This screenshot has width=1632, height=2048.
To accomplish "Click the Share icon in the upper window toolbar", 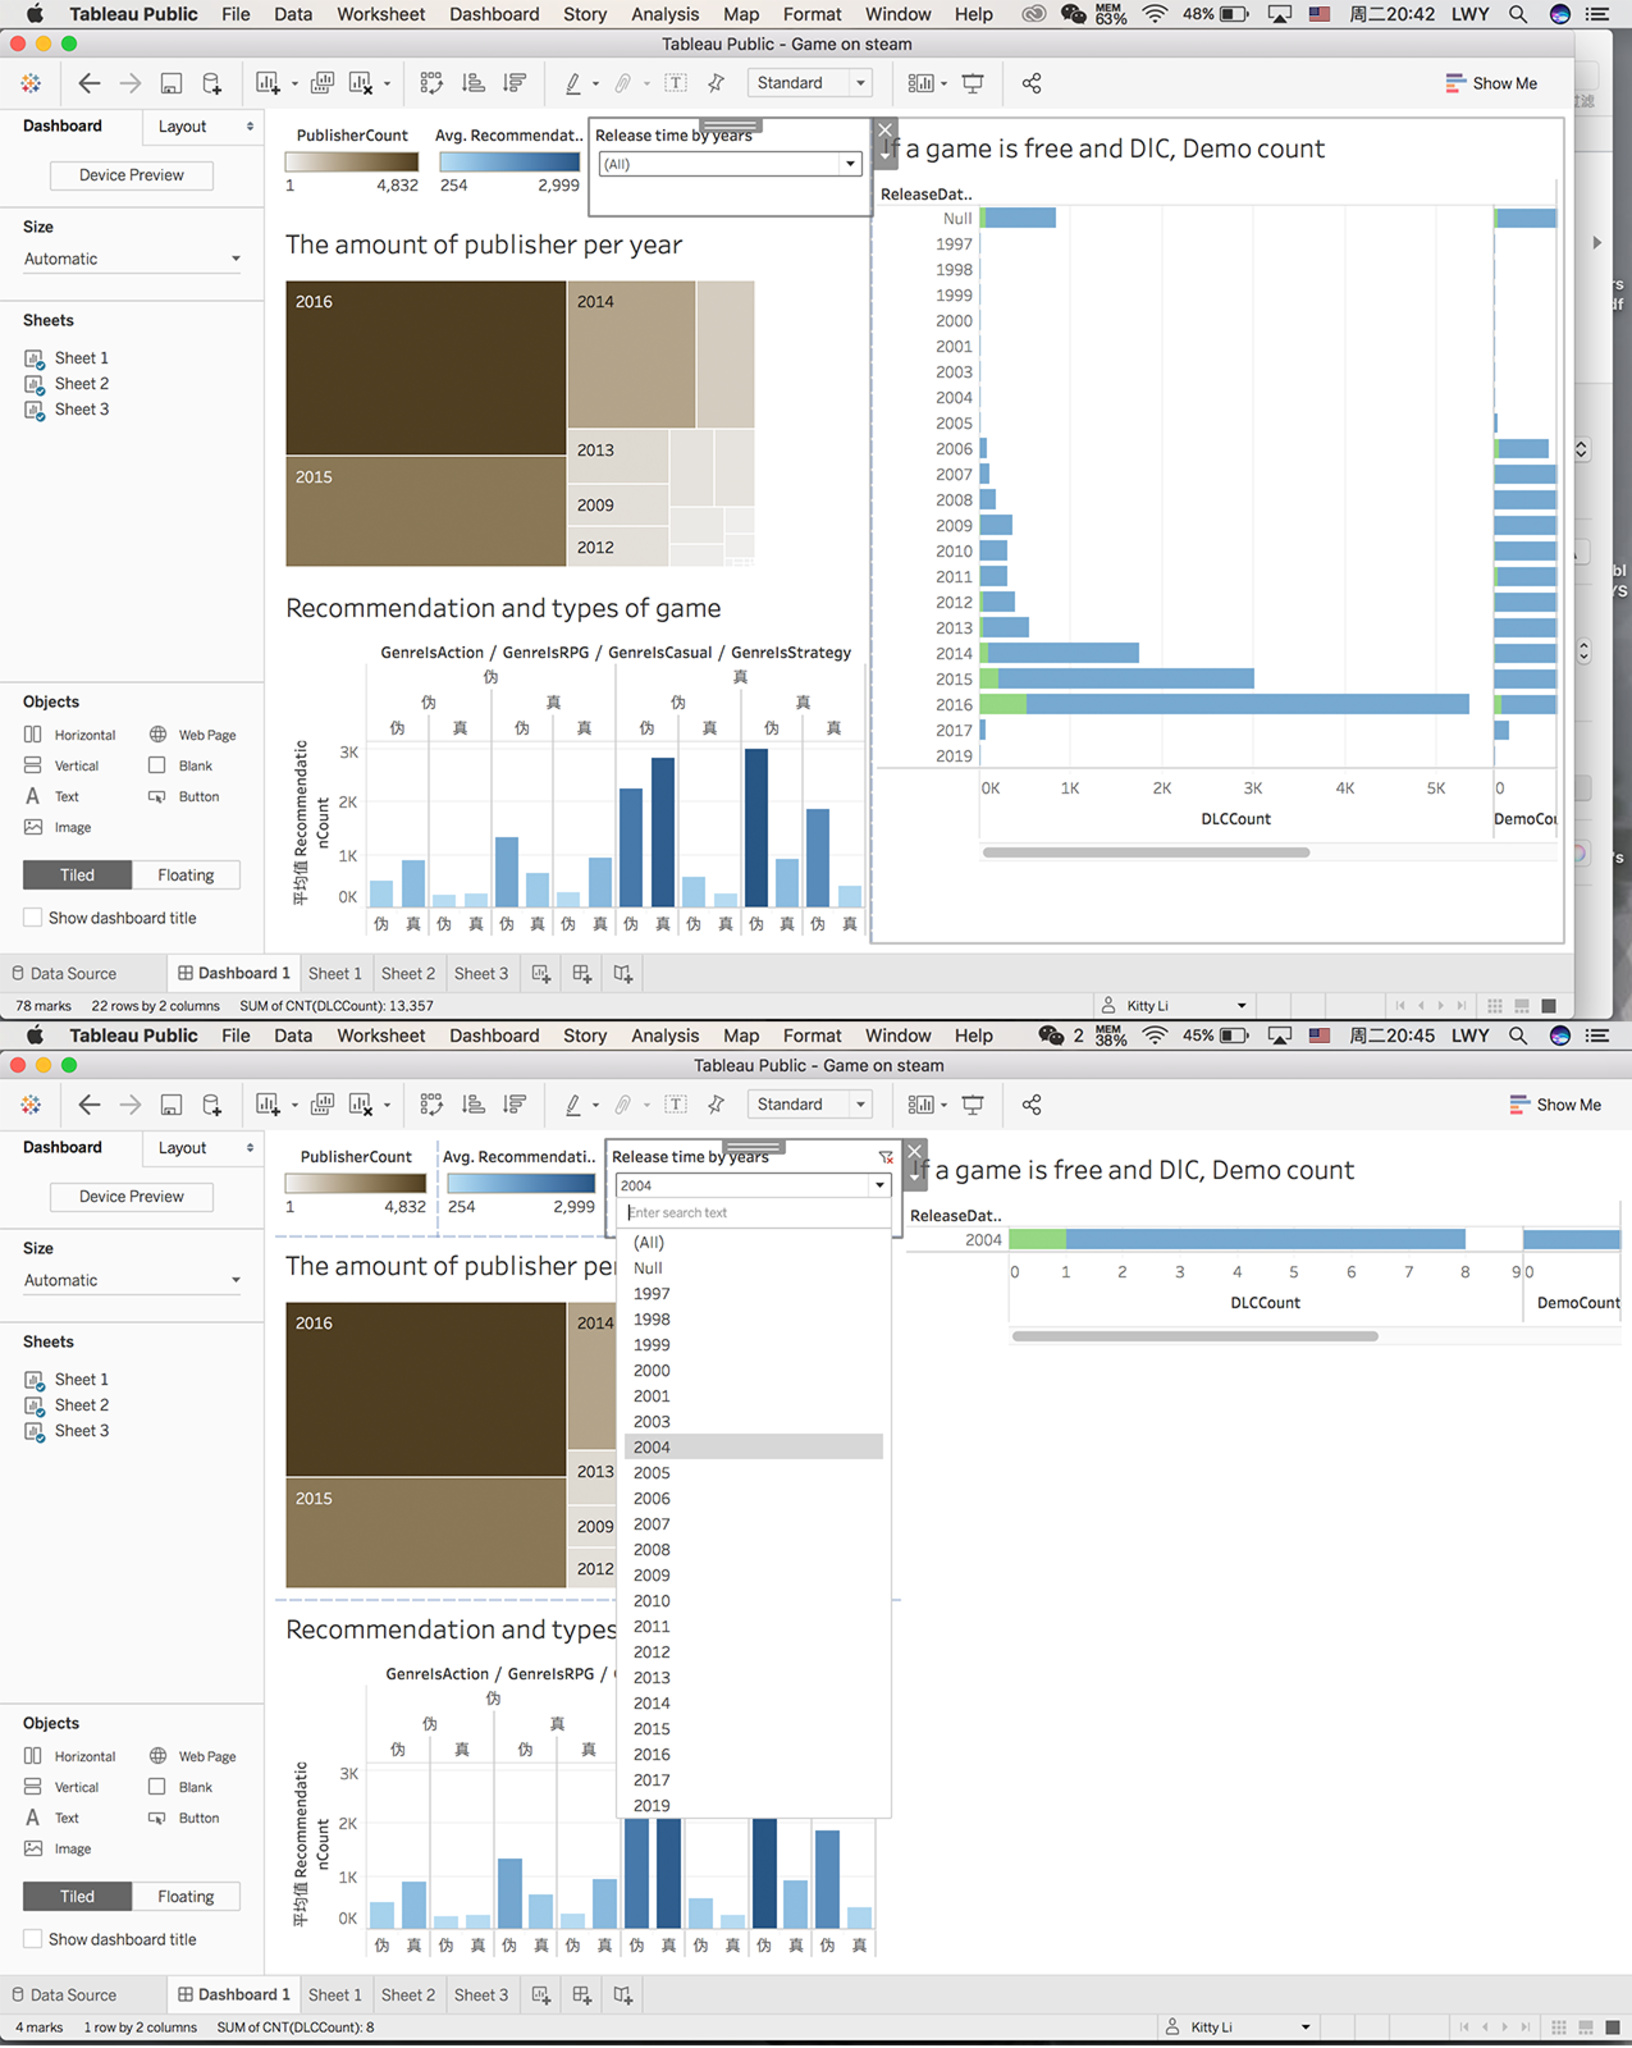I will click(x=1031, y=83).
